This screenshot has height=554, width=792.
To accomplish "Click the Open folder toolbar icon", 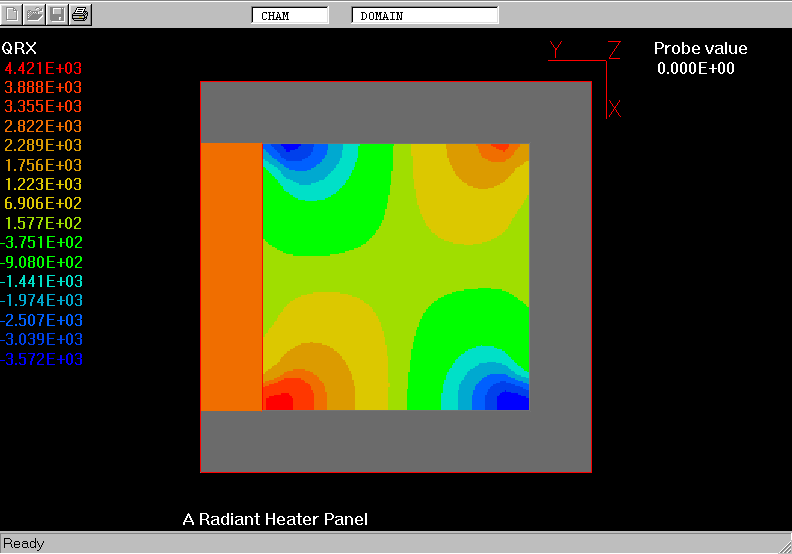I will 35,14.
